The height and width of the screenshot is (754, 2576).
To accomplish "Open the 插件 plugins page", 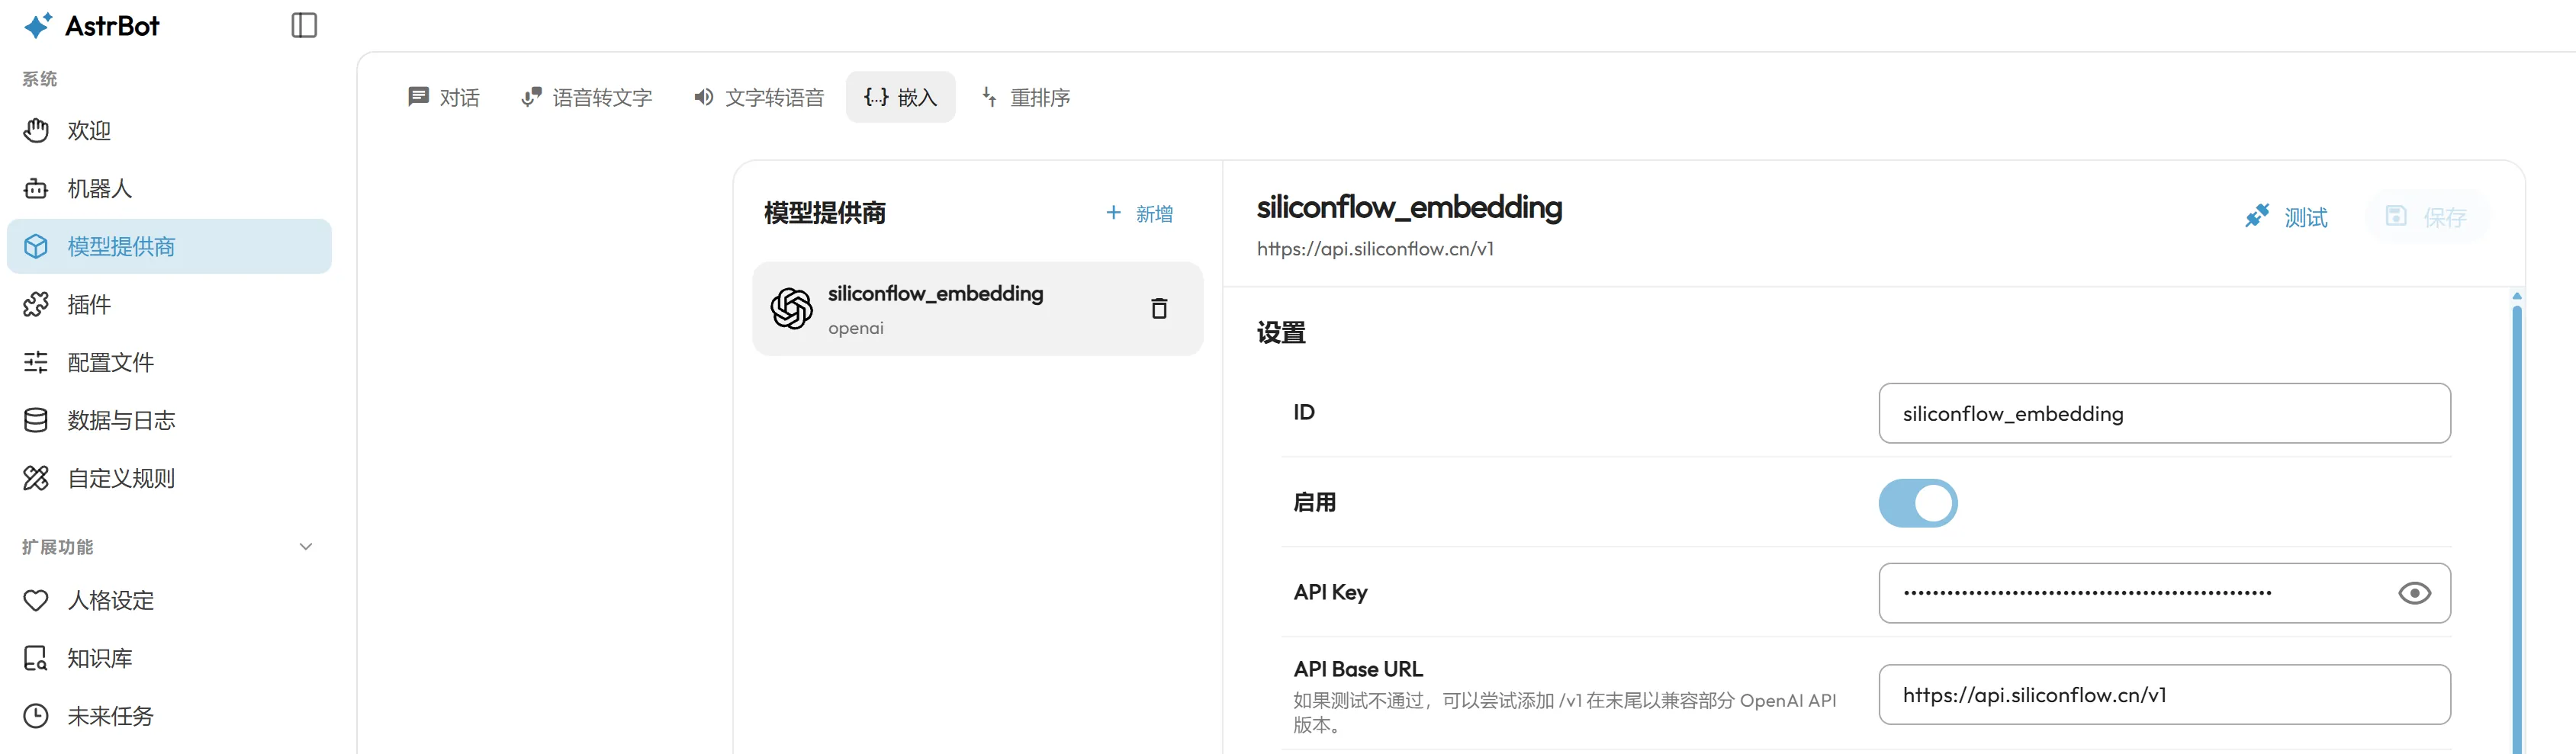I will click(169, 304).
